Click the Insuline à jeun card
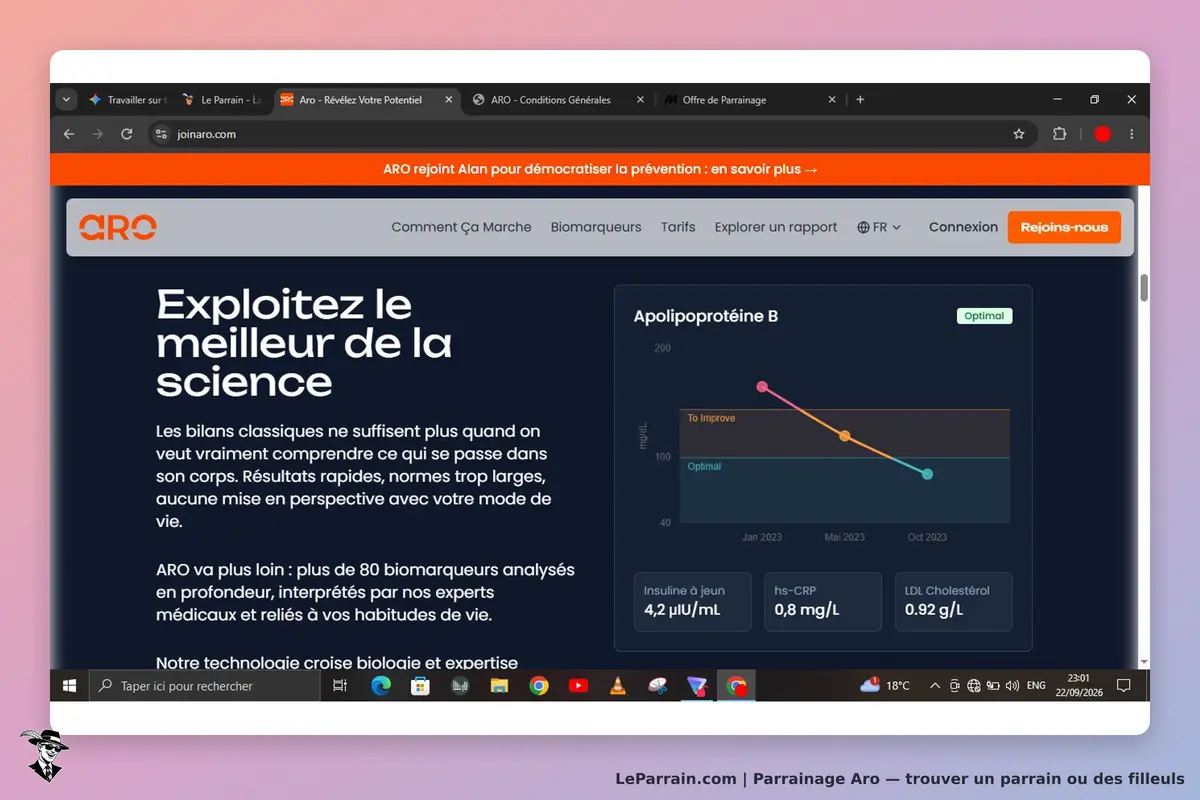This screenshot has height=800, width=1200. click(692, 601)
